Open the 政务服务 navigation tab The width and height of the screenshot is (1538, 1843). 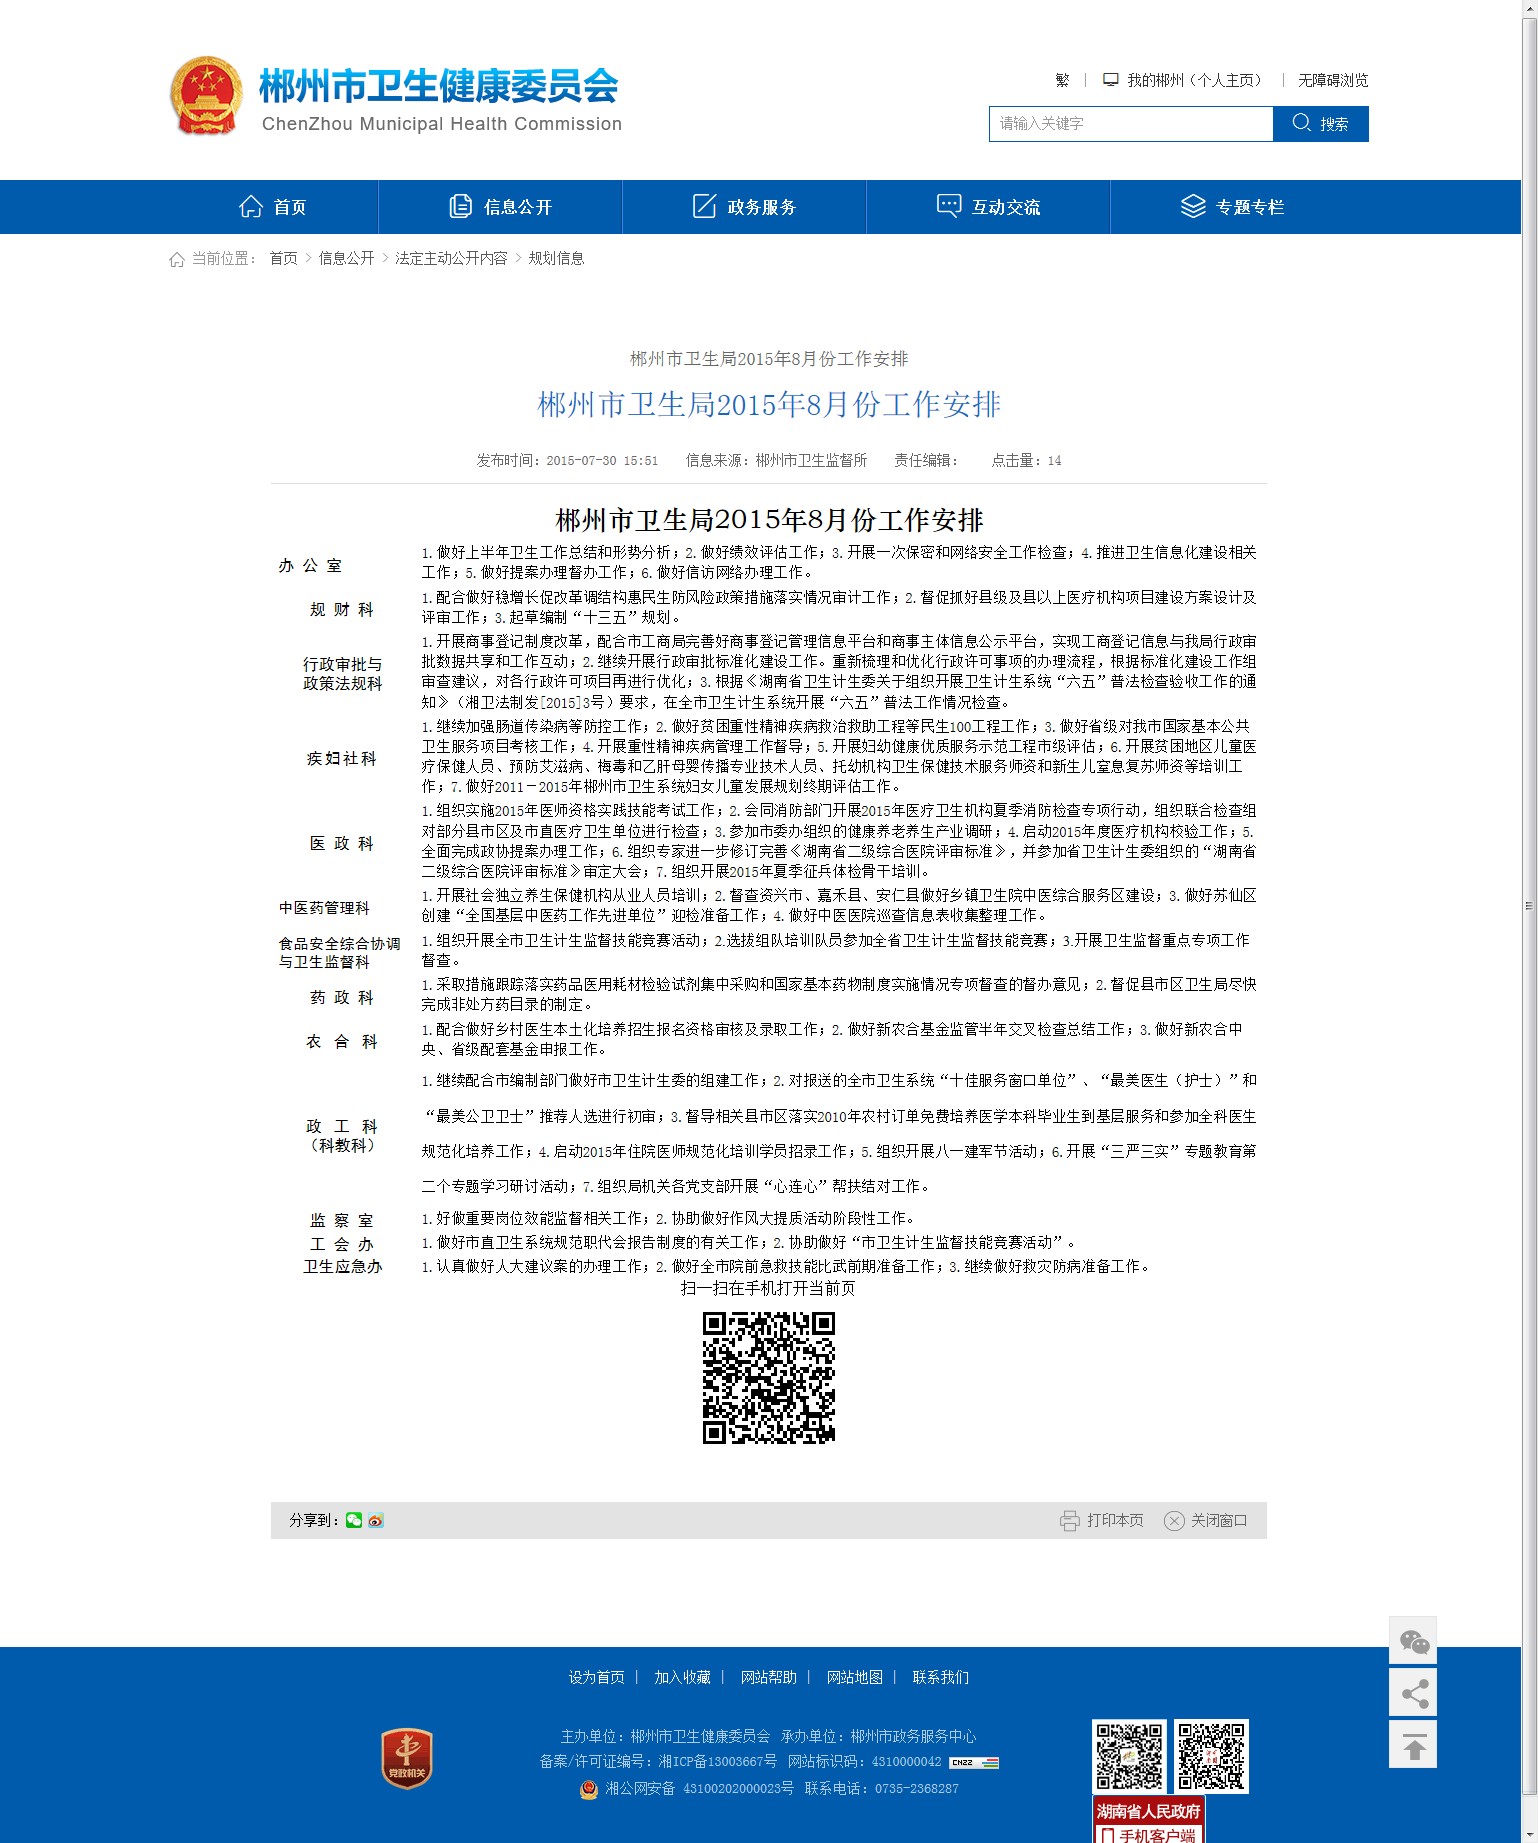(744, 207)
